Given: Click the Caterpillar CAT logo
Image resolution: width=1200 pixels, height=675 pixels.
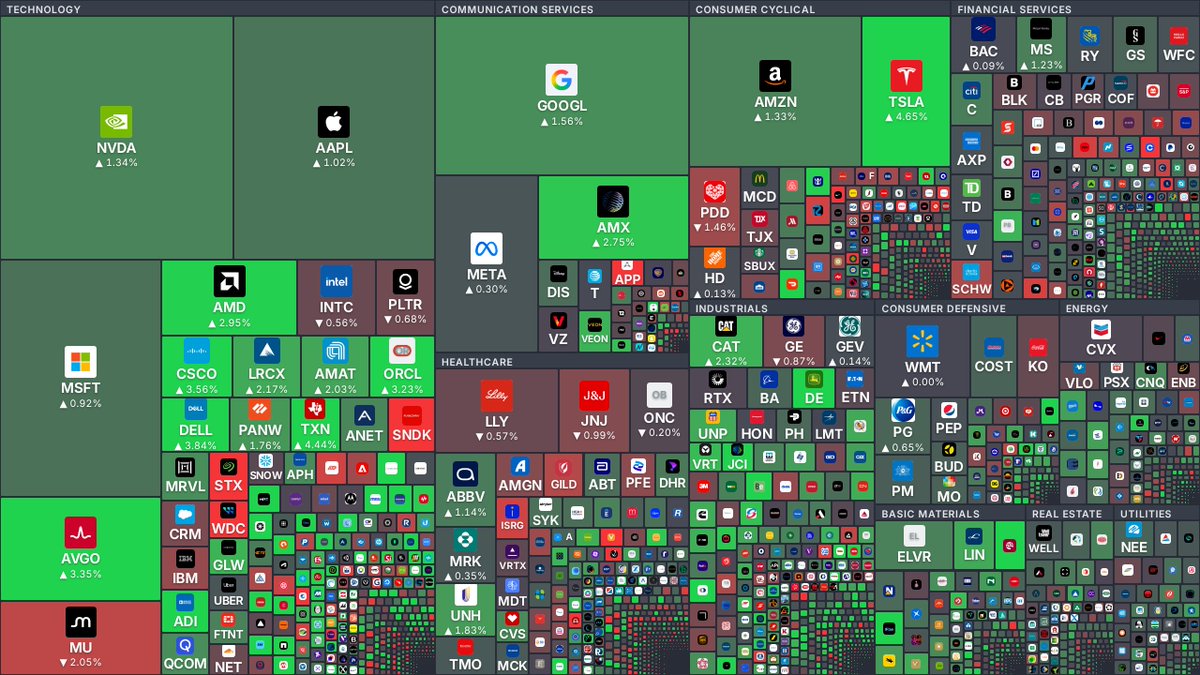Looking at the screenshot, I should pyautogui.click(x=726, y=327).
